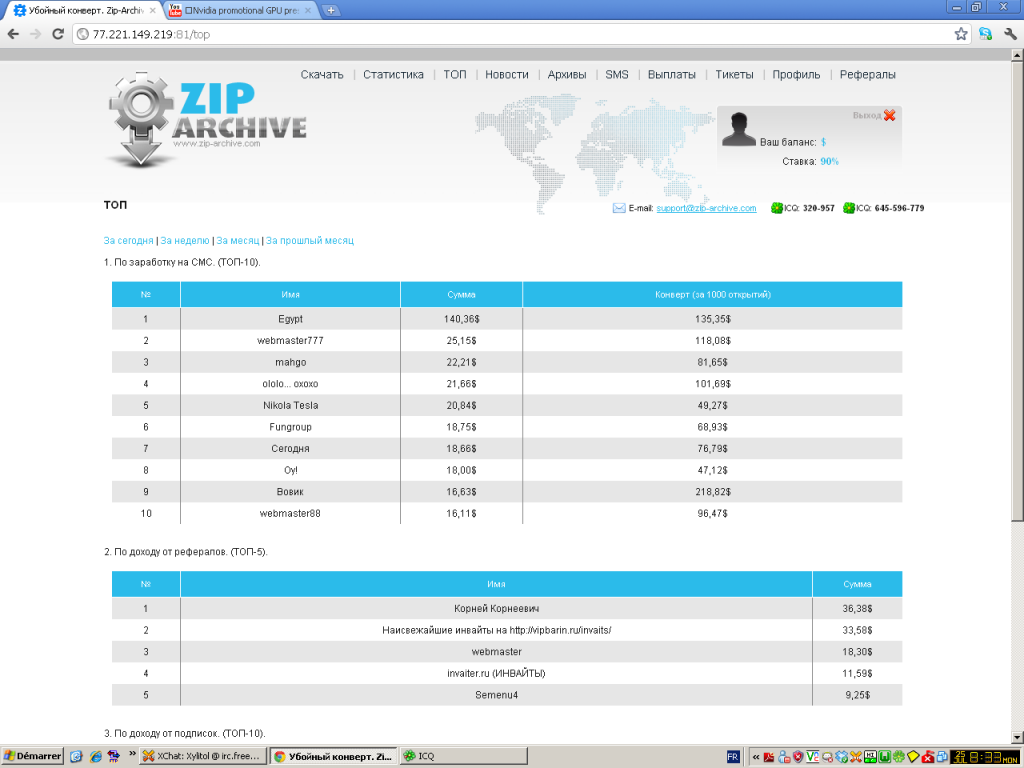Reload the page with the refresh icon
The height and width of the screenshot is (768, 1024).
click(57, 34)
